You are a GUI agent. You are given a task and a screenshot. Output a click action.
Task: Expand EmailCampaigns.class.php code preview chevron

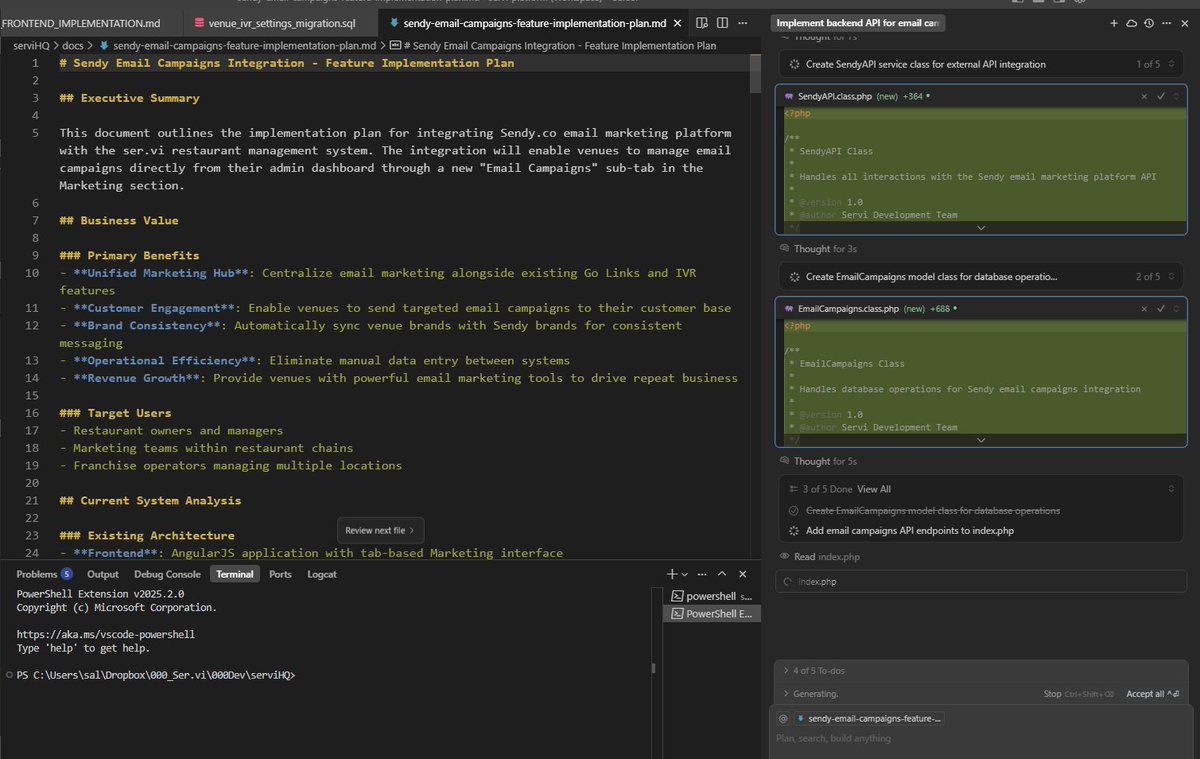(980, 440)
